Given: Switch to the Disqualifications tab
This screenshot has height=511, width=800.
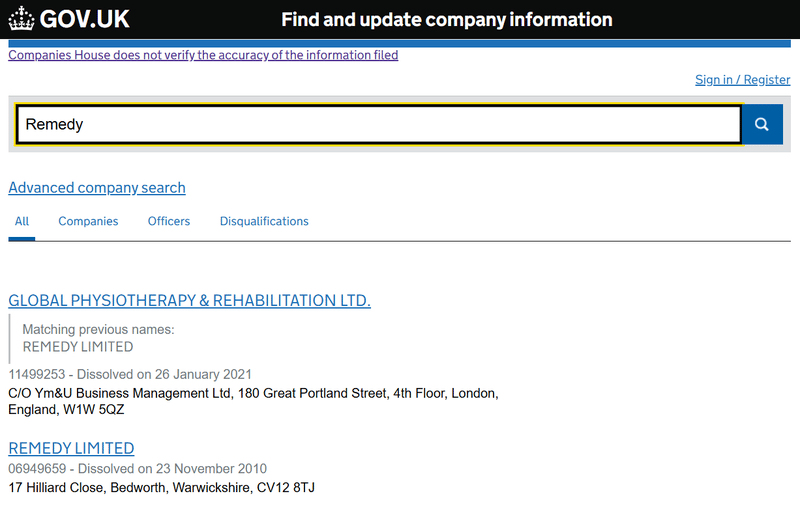Looking at the screenshot, I should tap(264, 221).
